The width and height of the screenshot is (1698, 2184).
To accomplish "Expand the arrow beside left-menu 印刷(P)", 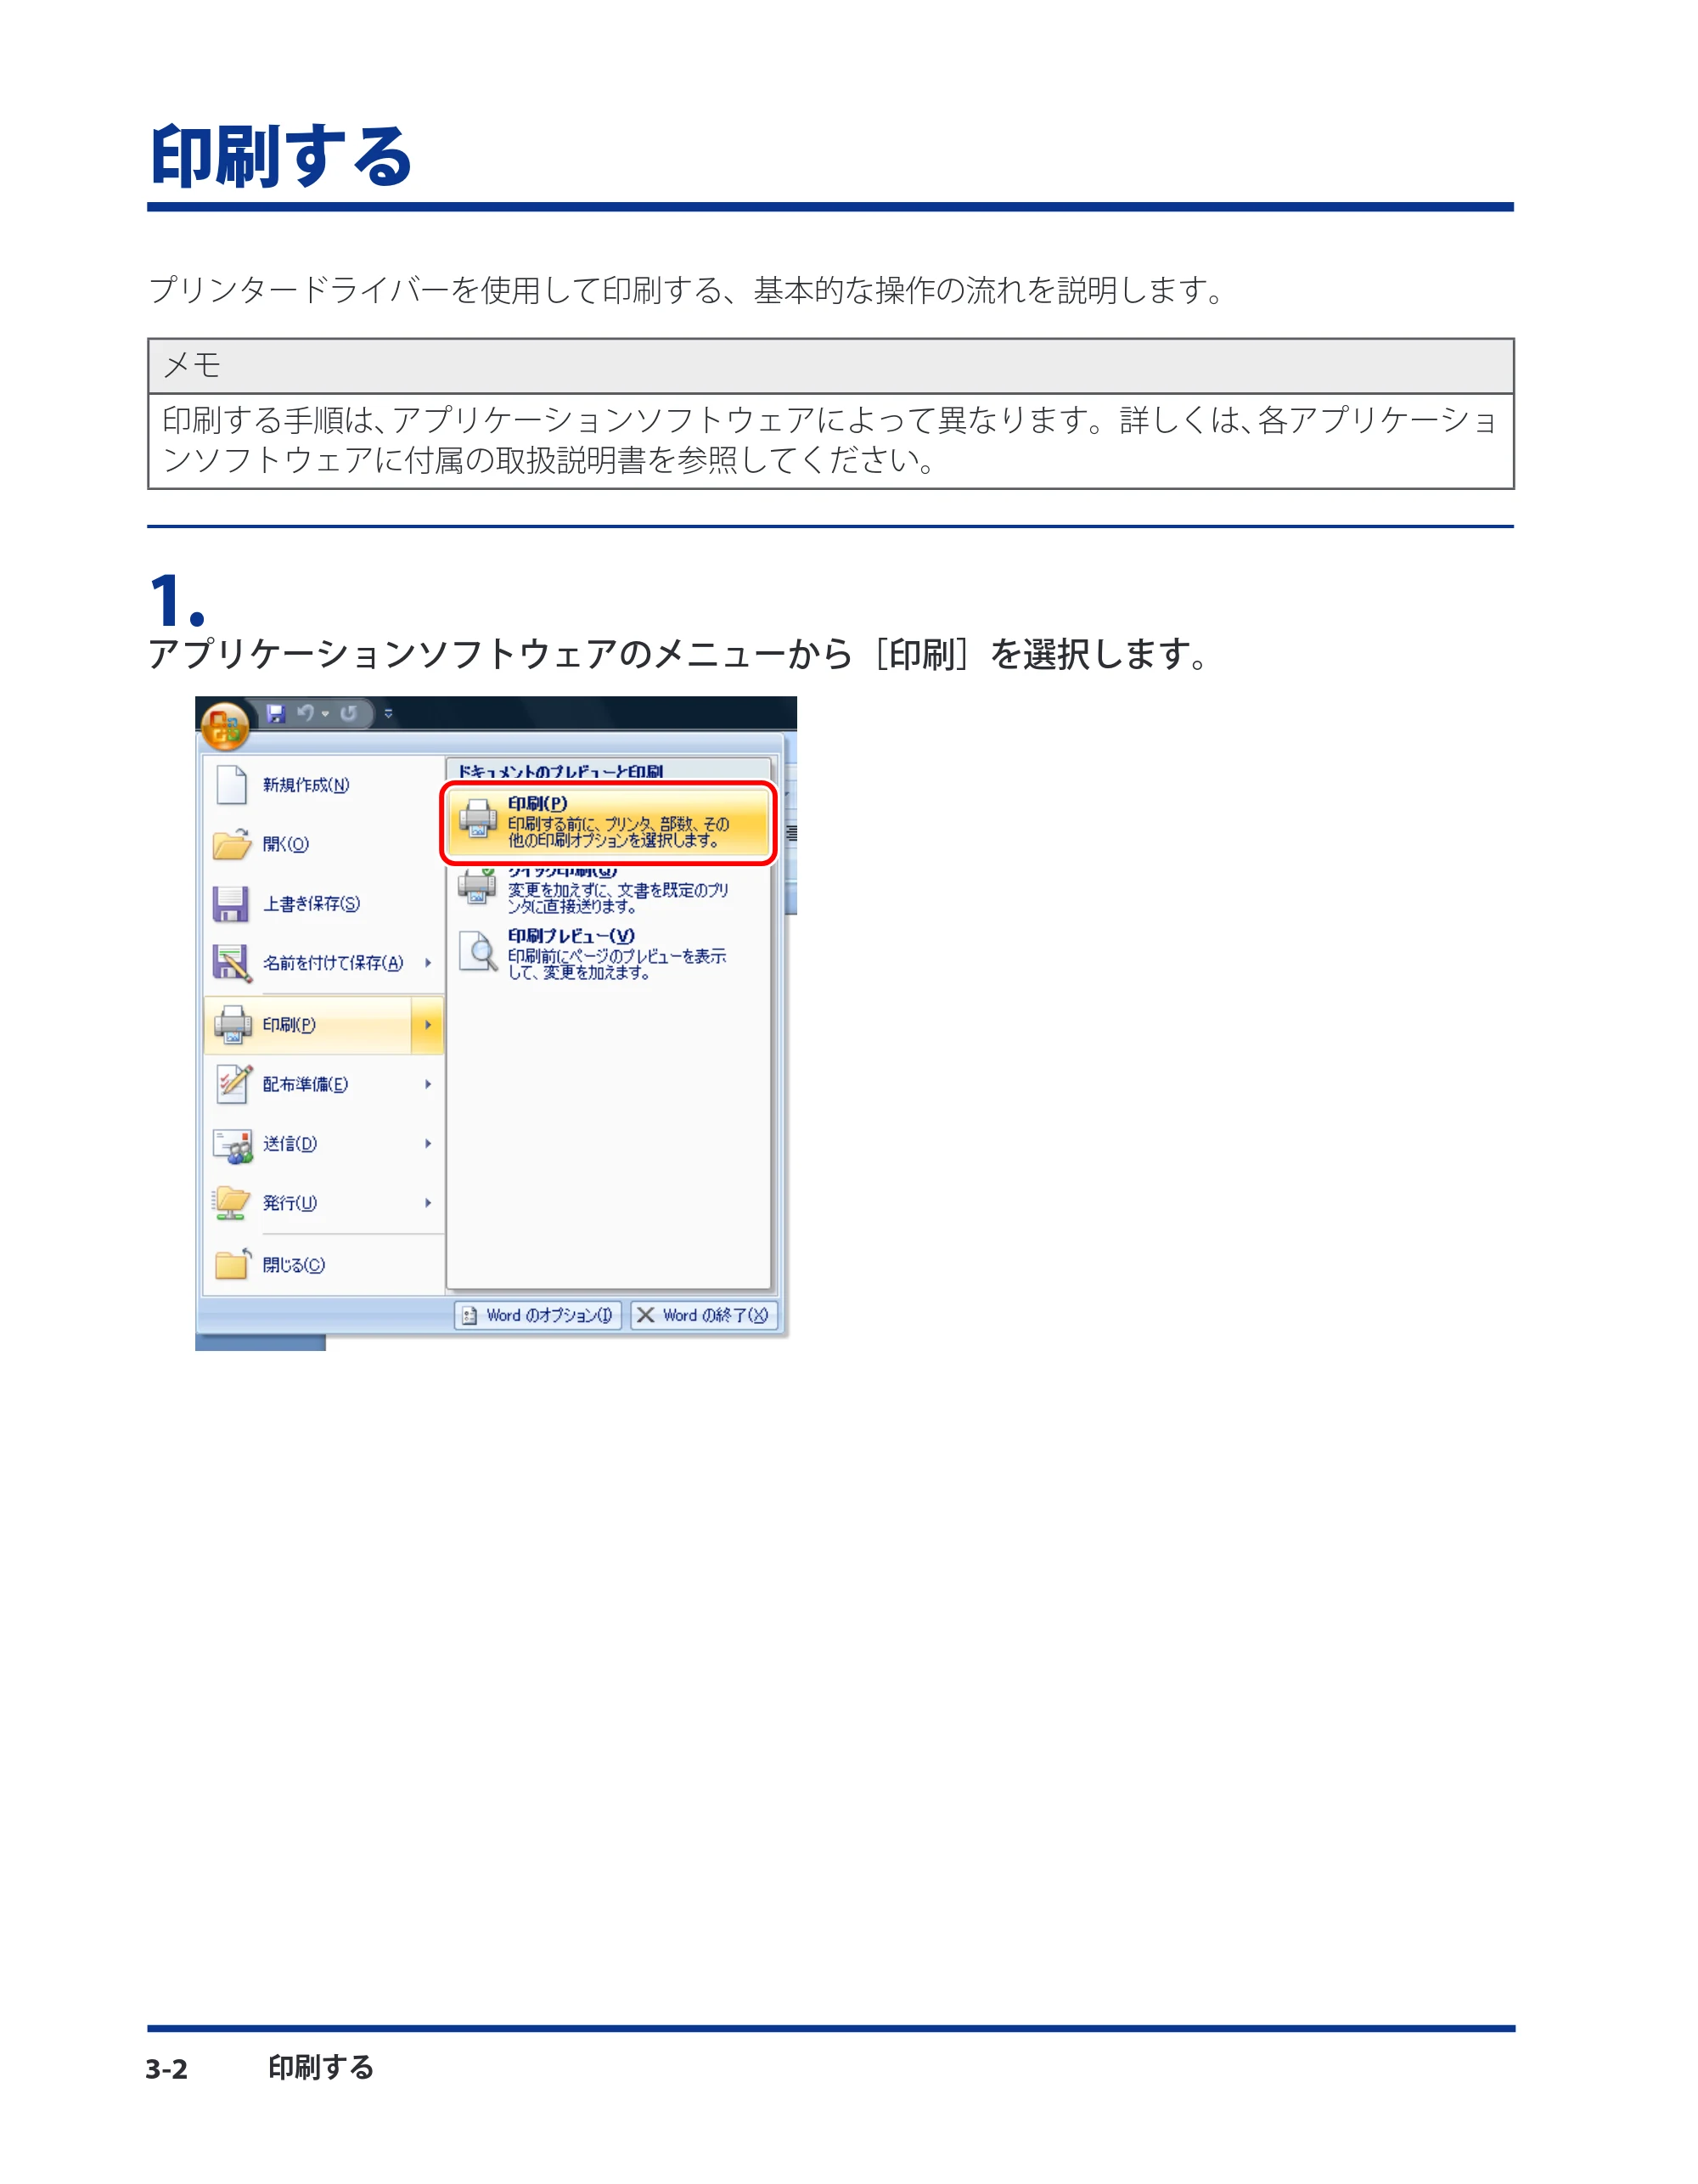I will coord(428,1025).
